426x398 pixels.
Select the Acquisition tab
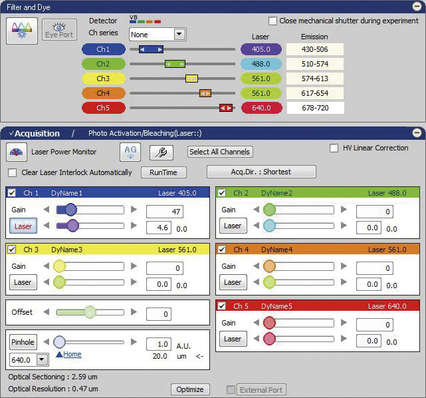(37, 133)
